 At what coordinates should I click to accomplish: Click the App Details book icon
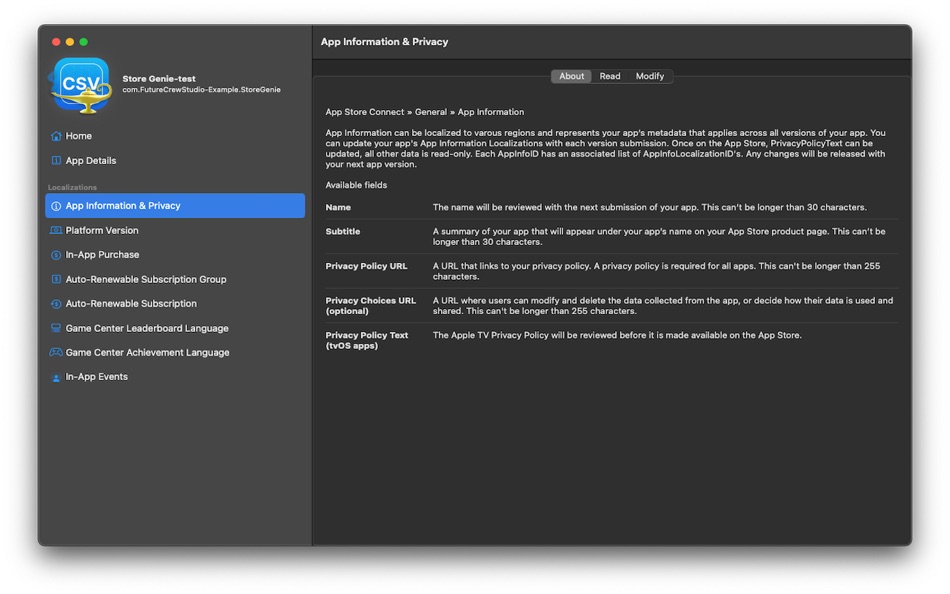[x=56, y=159]
